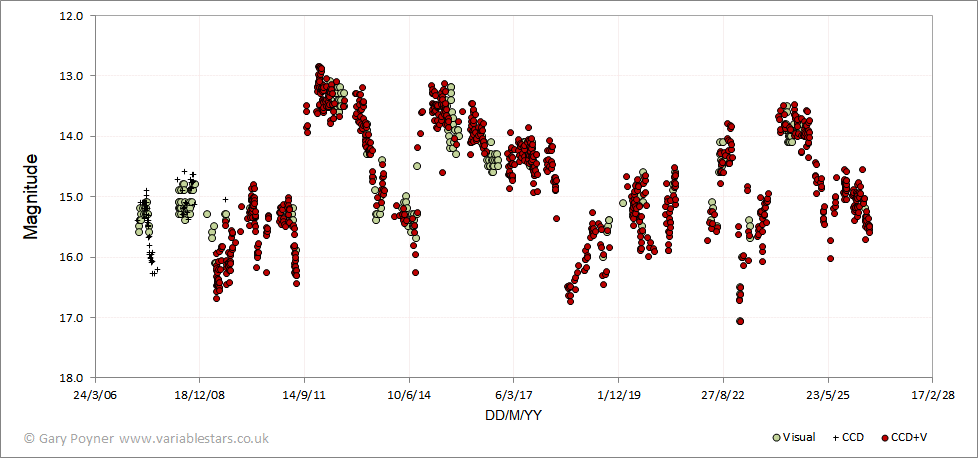The width and height of the screenshot is (978, 458).
Task: Click the Gary Poyner copyright text
Action: coord(70,439)
